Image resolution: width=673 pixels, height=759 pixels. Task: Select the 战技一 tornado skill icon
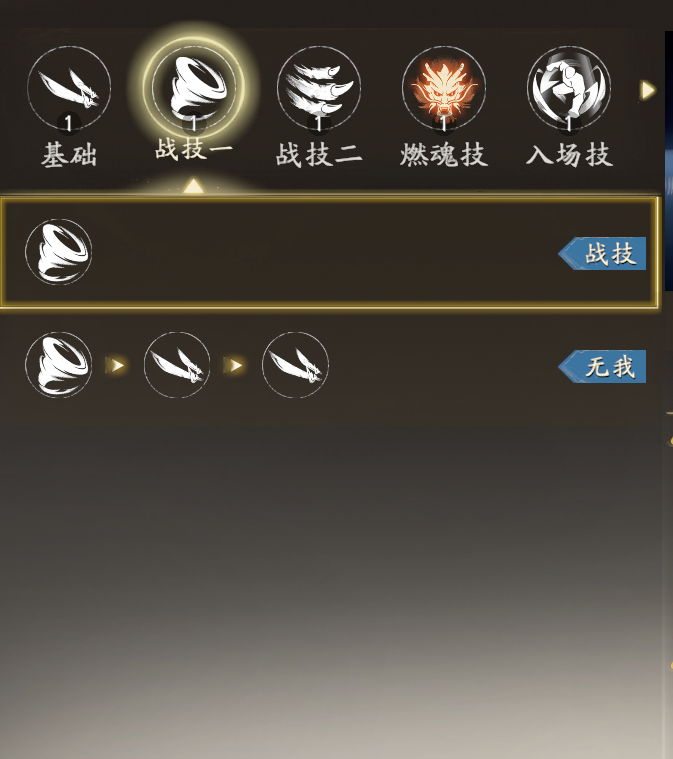tap(194, 87)
